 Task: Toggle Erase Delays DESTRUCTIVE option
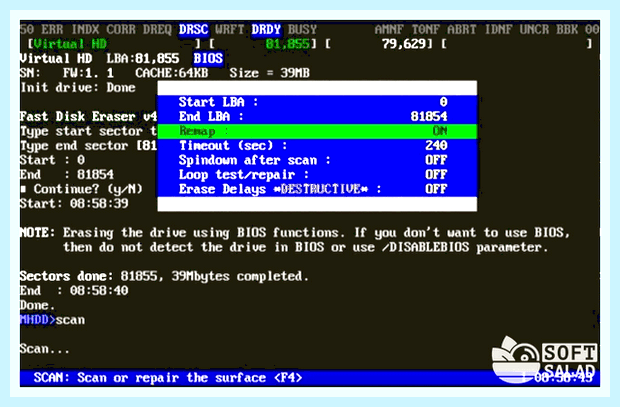[x=317, y=189]
